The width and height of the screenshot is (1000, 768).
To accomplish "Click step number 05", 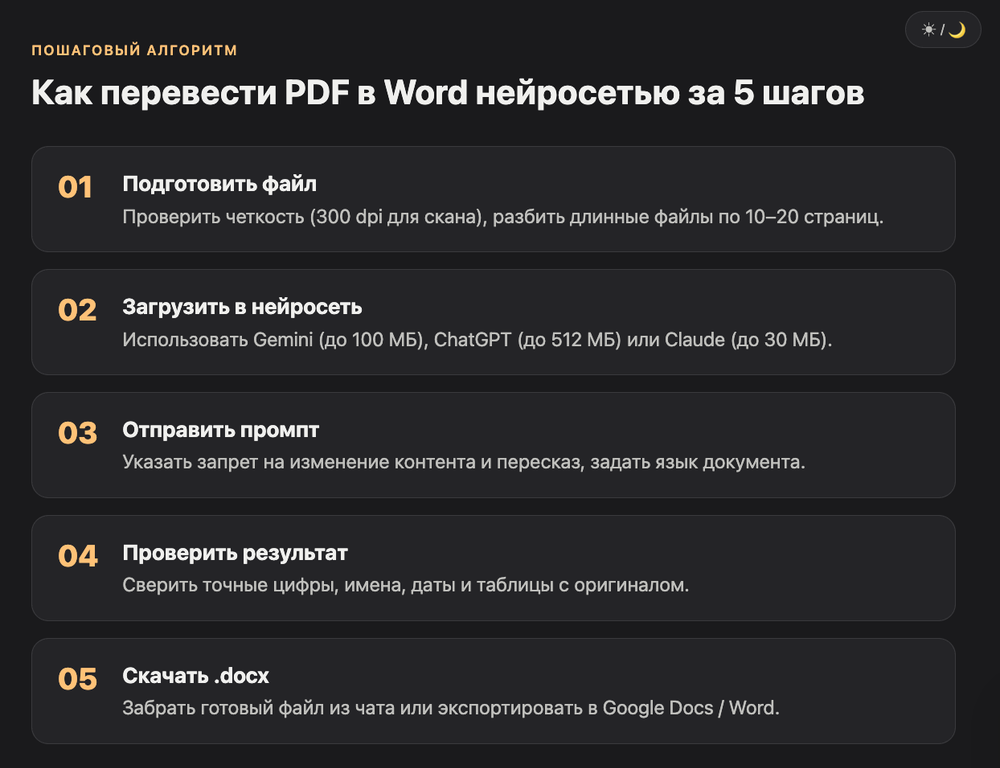I will click(77, 679).
